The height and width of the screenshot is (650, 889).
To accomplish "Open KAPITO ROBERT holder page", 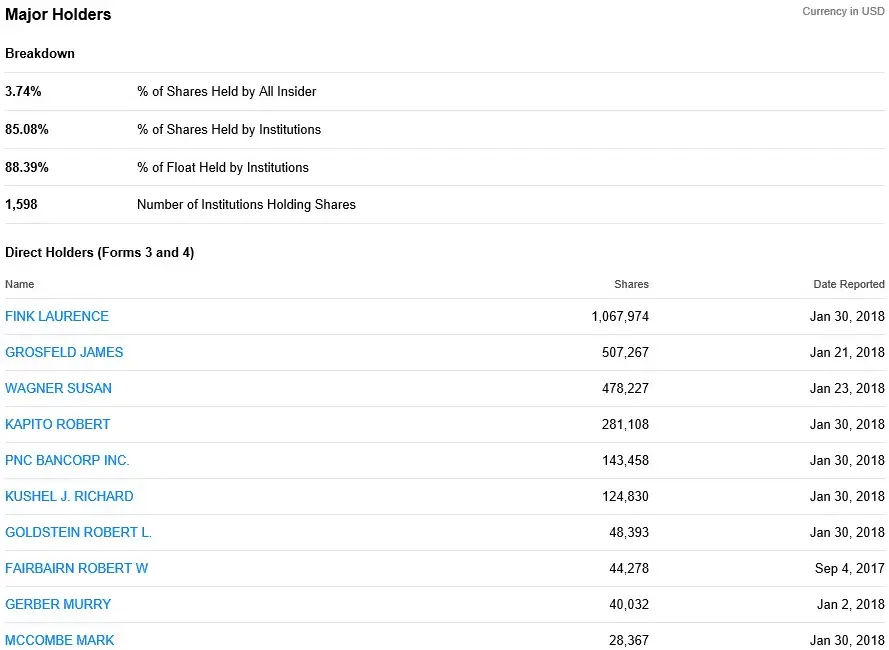I will tap(58, 424).
